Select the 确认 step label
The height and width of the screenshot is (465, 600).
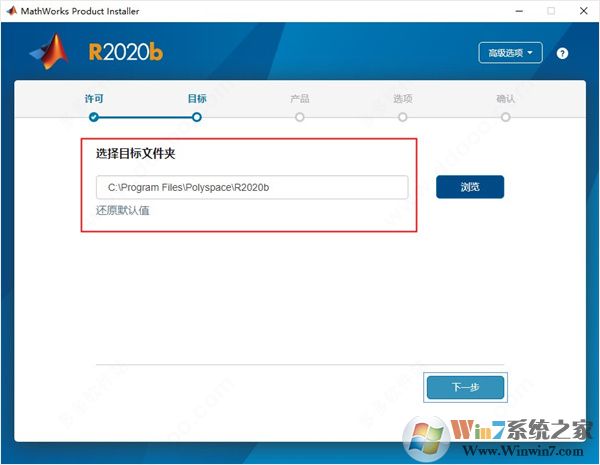pyautogui.click(x=505, y=99)
